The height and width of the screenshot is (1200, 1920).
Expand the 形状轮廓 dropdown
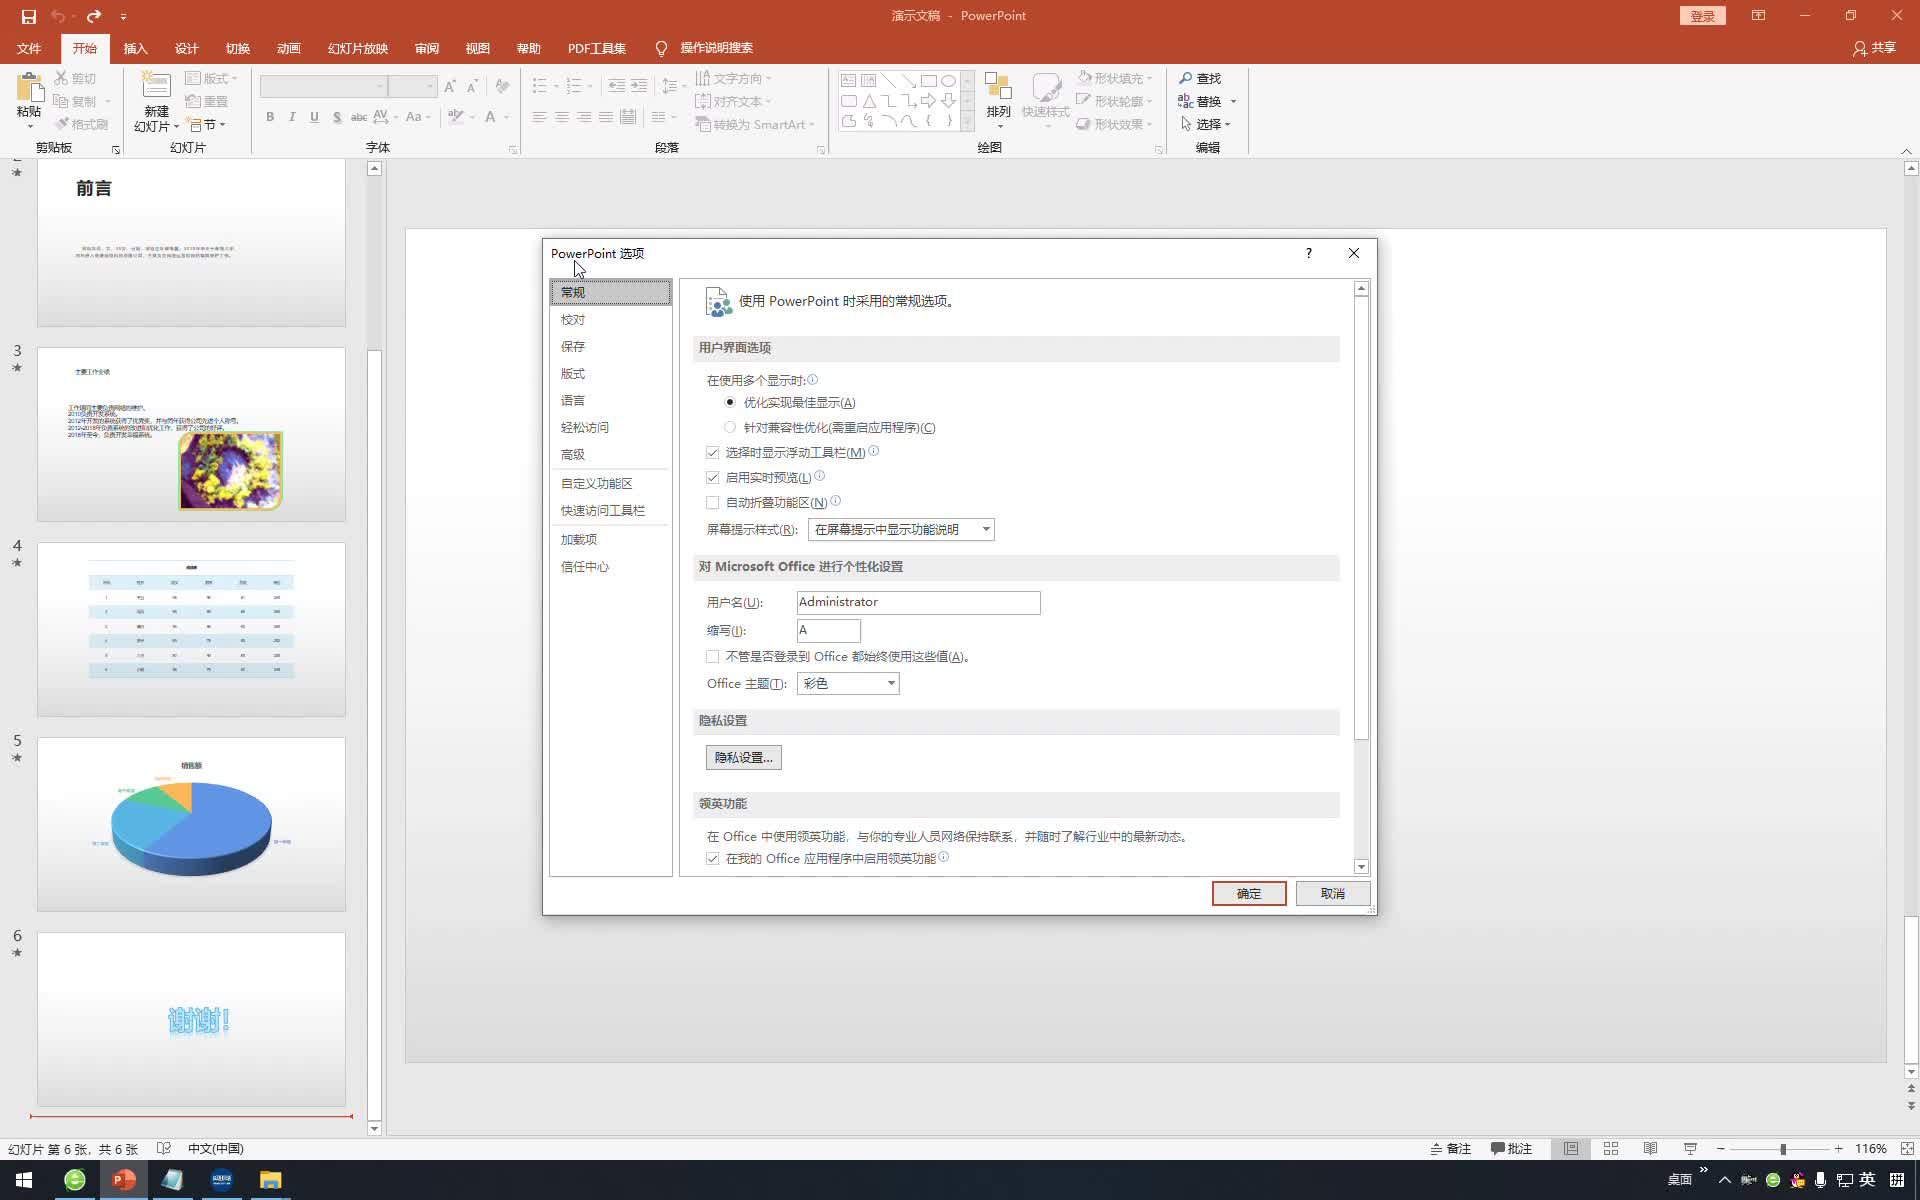(1150, 102)
